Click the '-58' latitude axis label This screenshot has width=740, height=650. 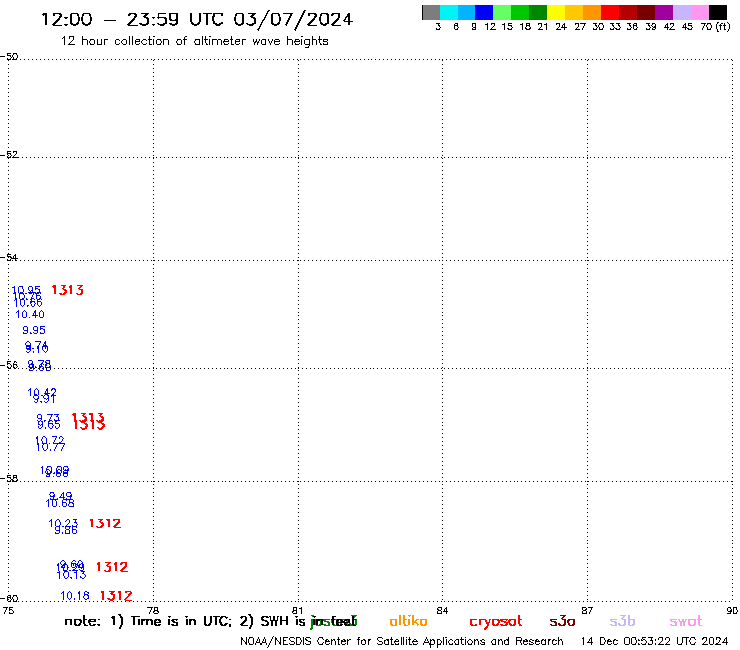point(9,478)
